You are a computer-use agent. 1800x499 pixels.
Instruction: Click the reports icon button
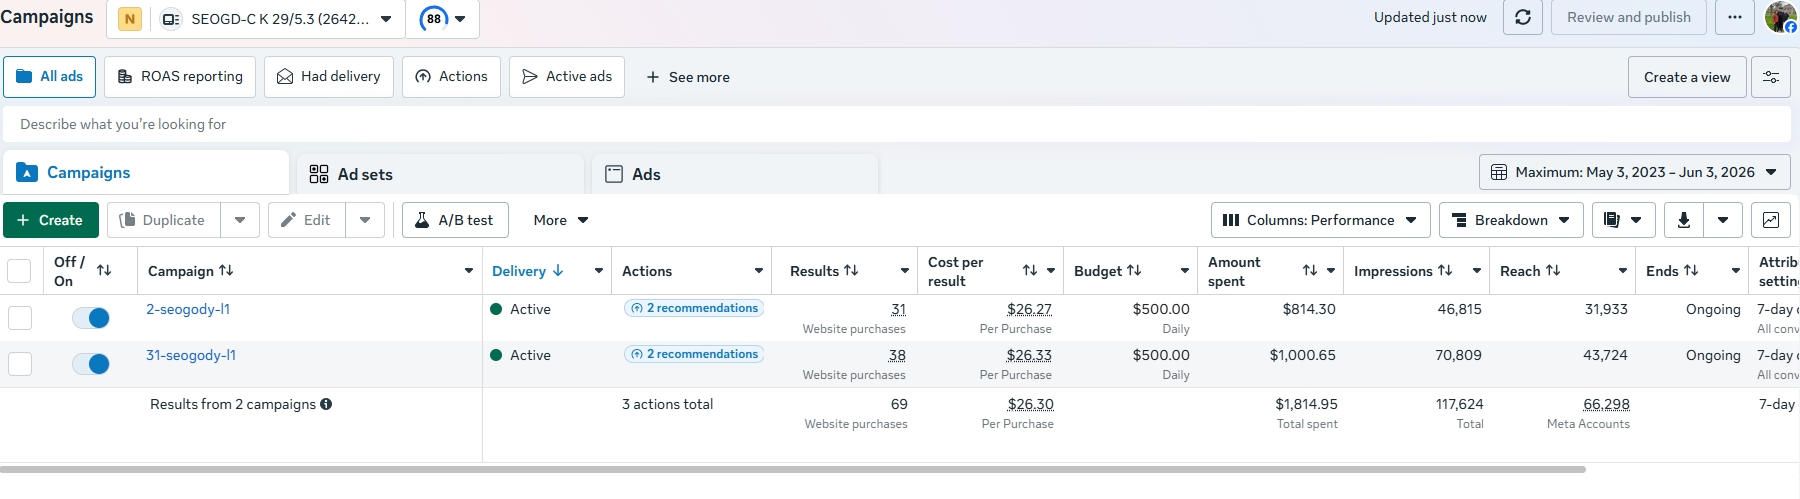click(x=1612, y=220)
